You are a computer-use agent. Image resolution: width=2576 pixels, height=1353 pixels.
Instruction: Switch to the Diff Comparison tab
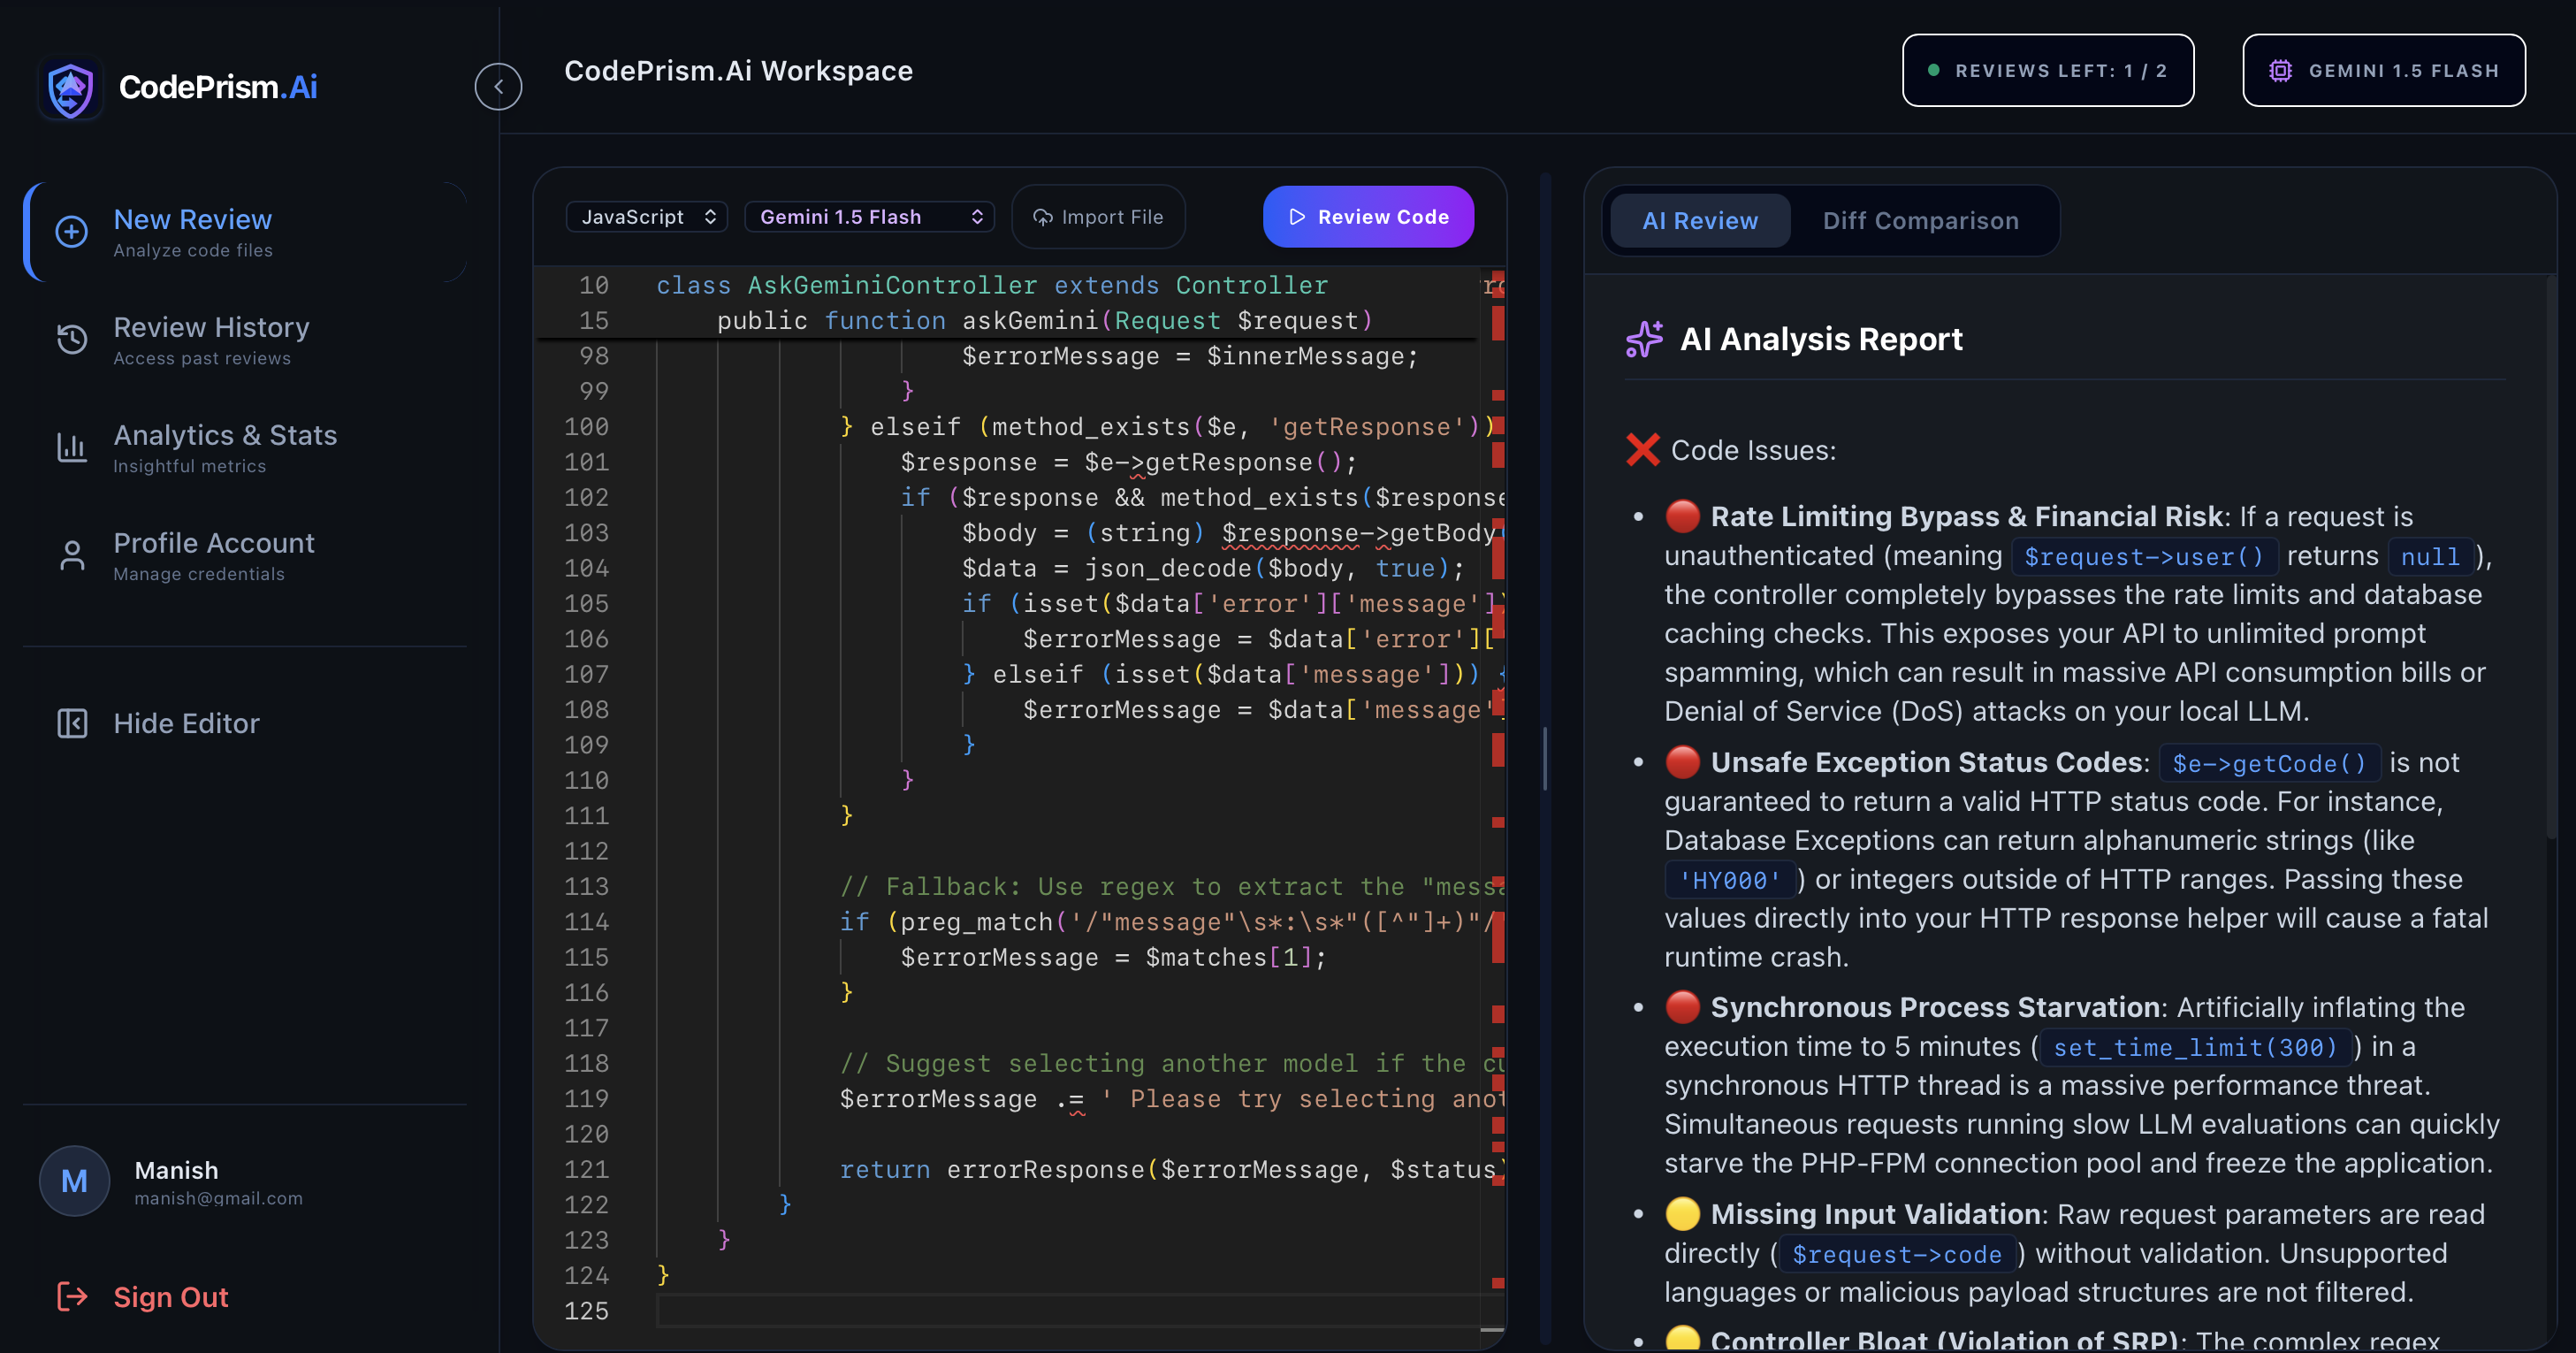coord(1920,221)
